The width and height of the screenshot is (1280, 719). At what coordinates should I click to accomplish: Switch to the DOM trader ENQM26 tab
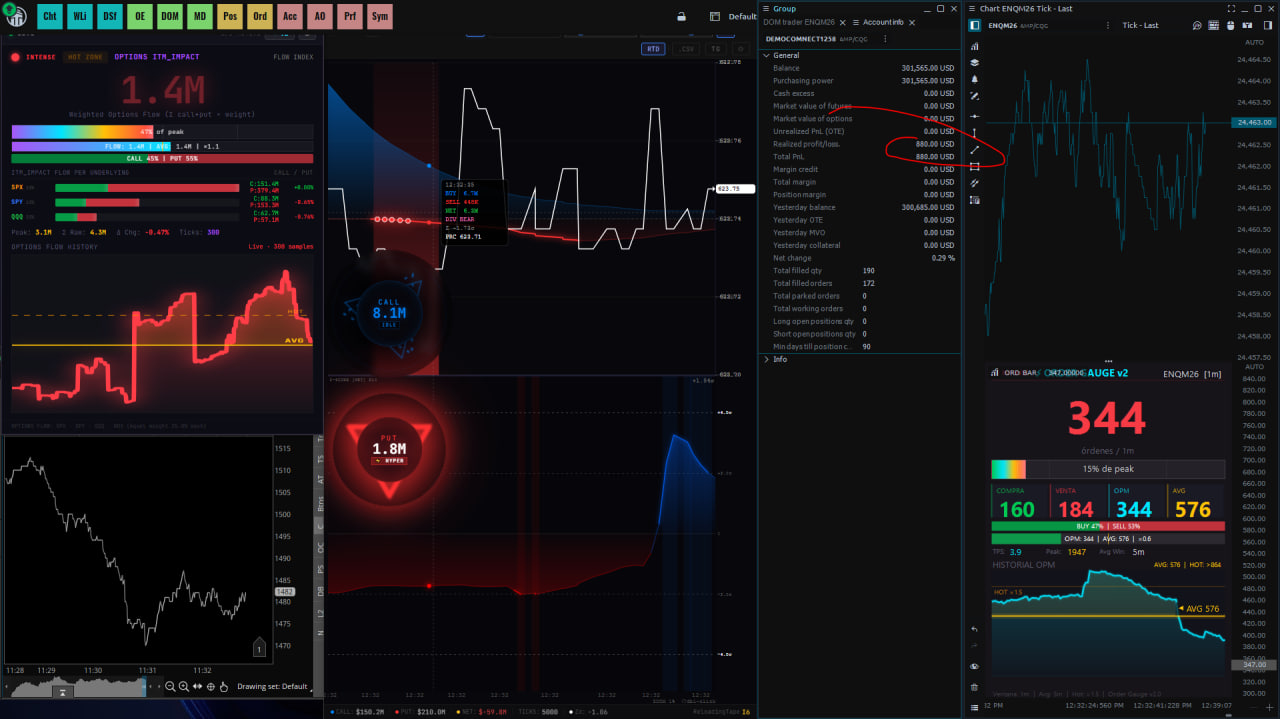pyautogui.click(x=799, y=22)
